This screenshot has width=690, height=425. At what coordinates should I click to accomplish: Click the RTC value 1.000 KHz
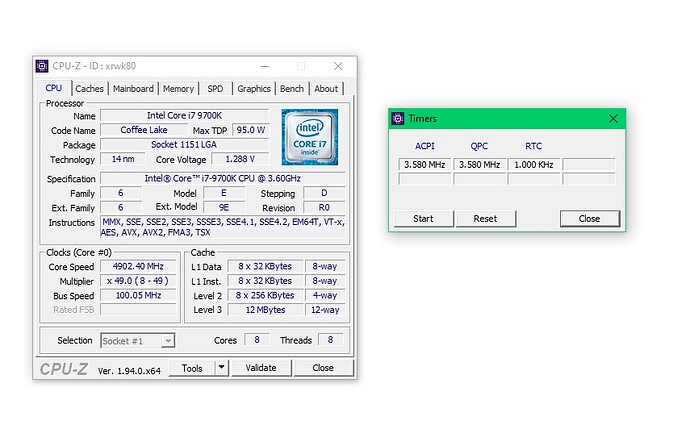(x=534, y=165)
